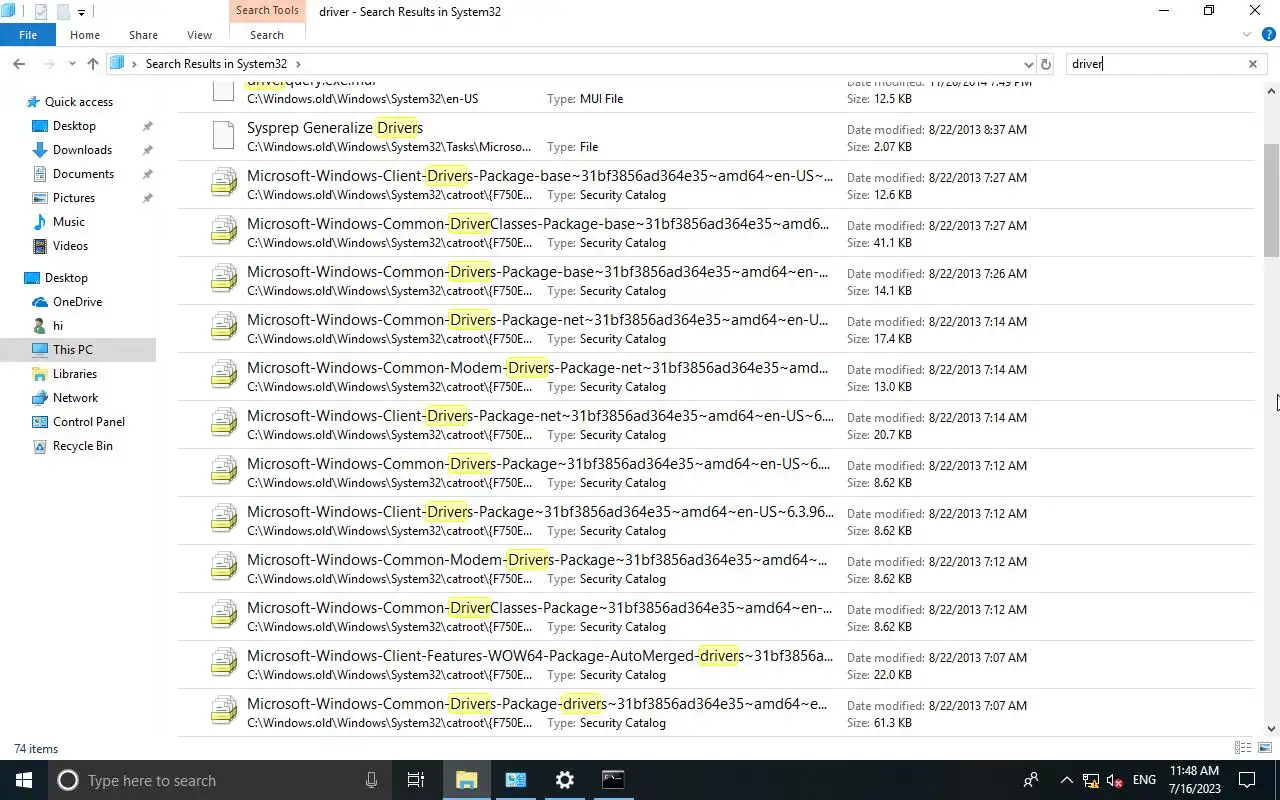
Task: Open Documents in navigation pane
Action: [x=83, y=174]
